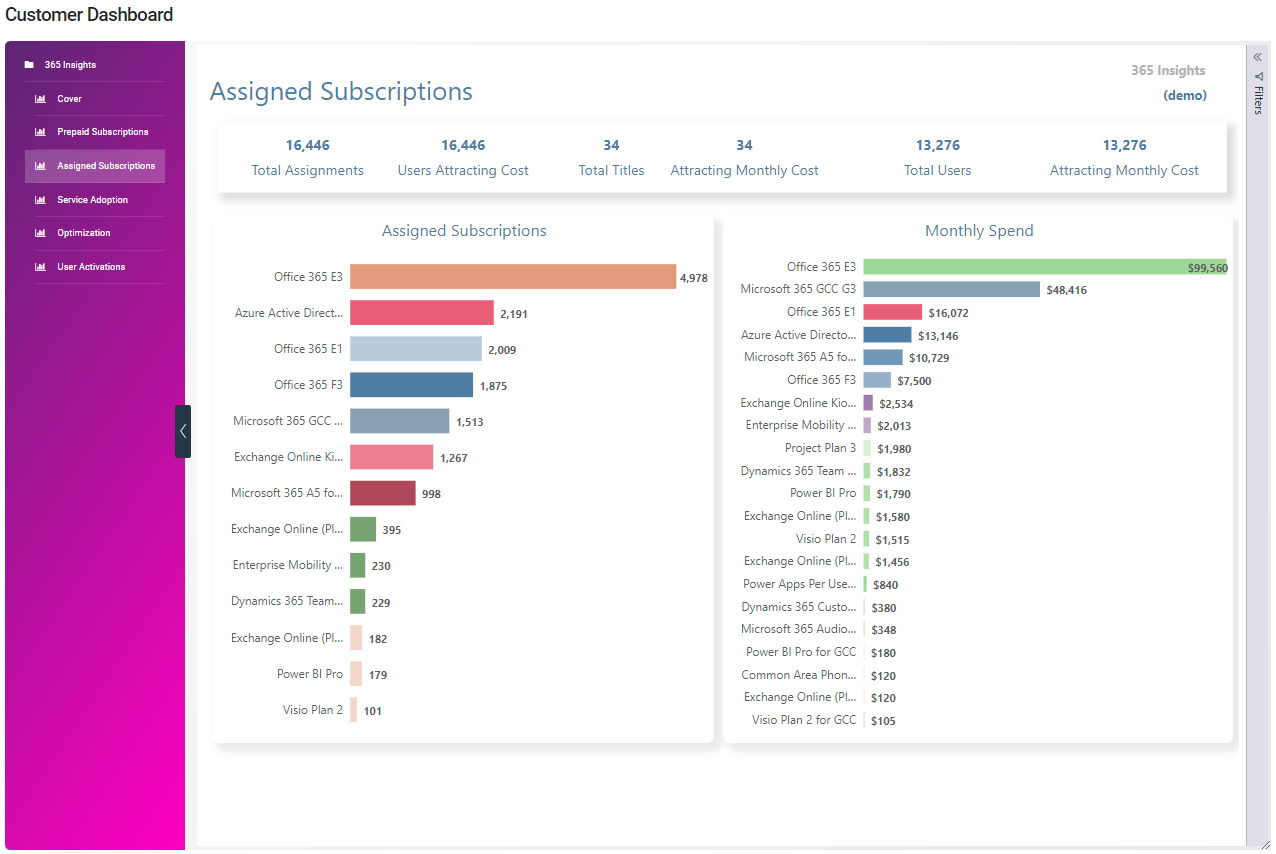
Task: Click the Microsoft 365 A5 $10,729 bar
Action: [x=883, y=357]
